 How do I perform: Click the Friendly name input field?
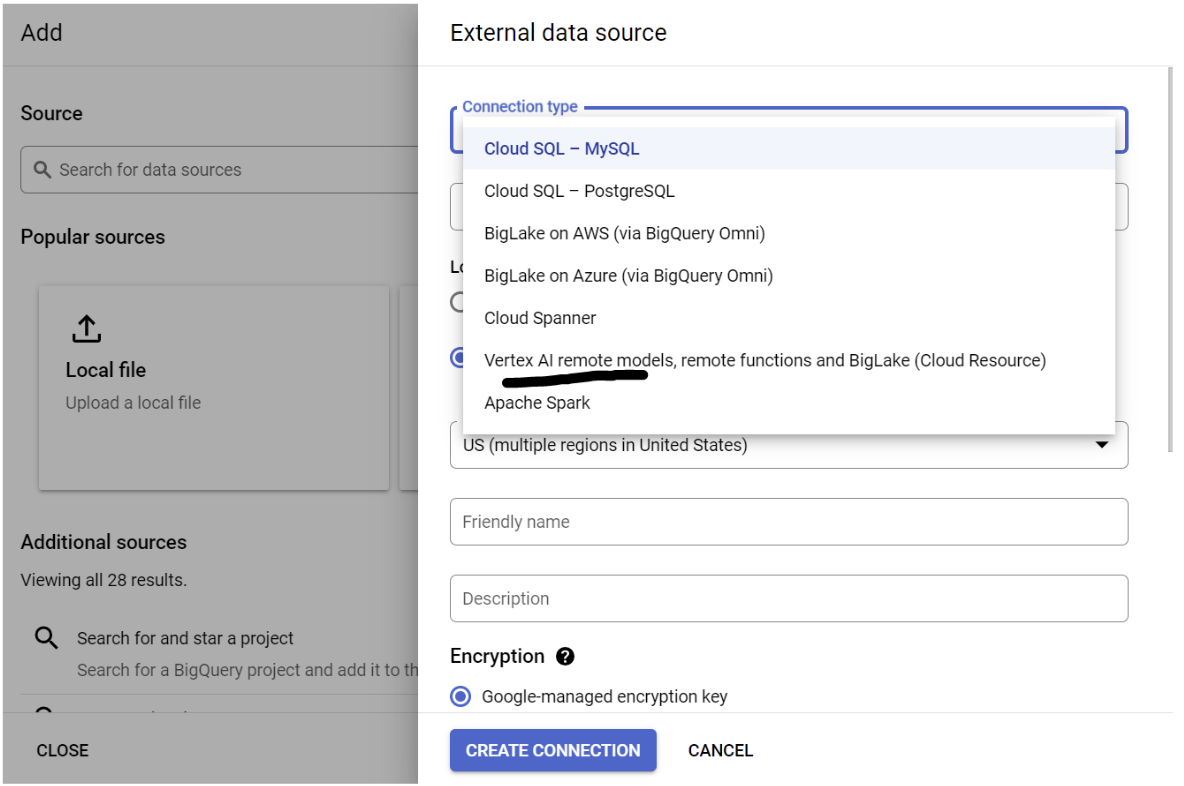[x=788, y=522]
